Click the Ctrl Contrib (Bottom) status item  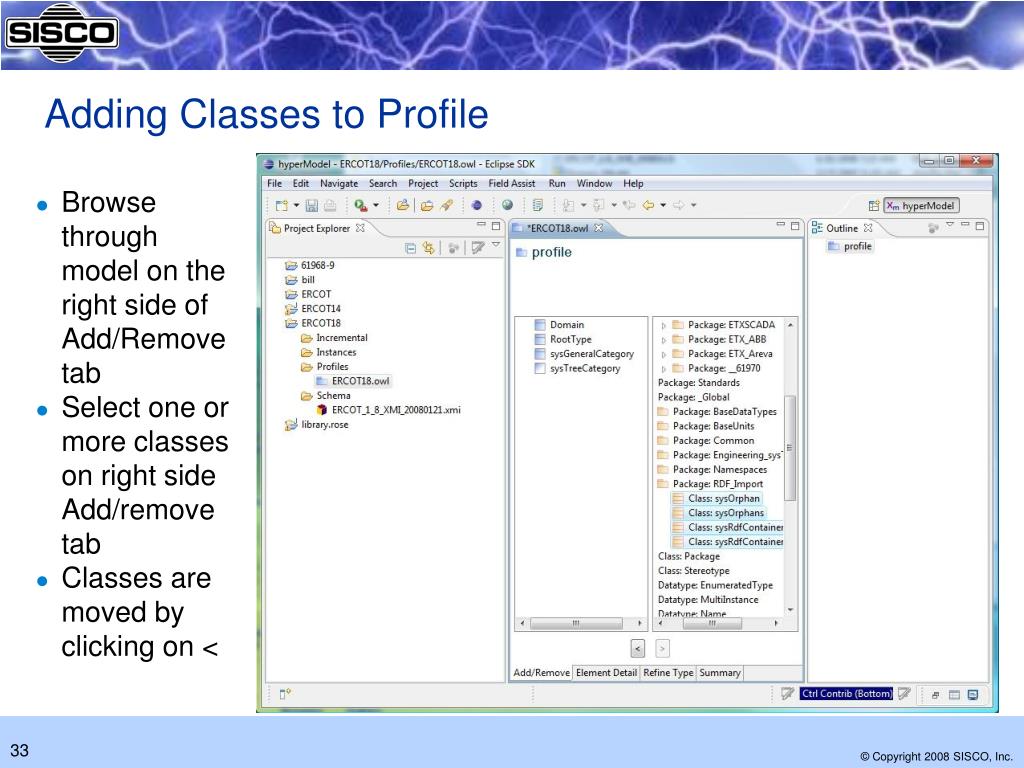coord(846,694)
